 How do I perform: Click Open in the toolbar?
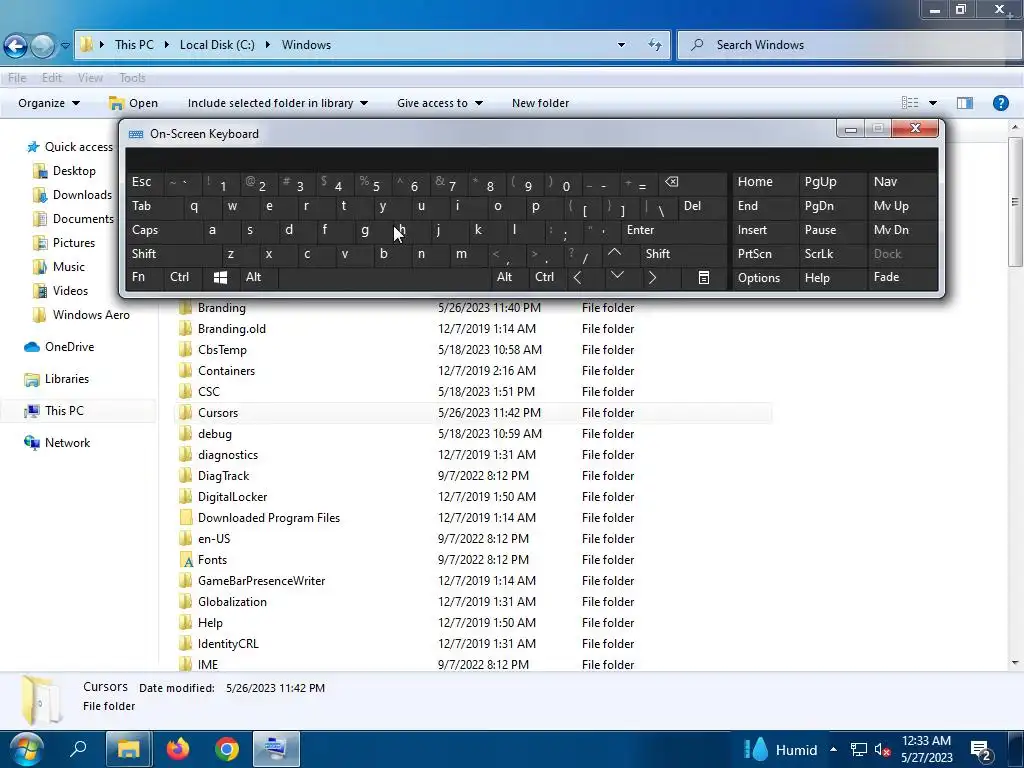point(133,103)
